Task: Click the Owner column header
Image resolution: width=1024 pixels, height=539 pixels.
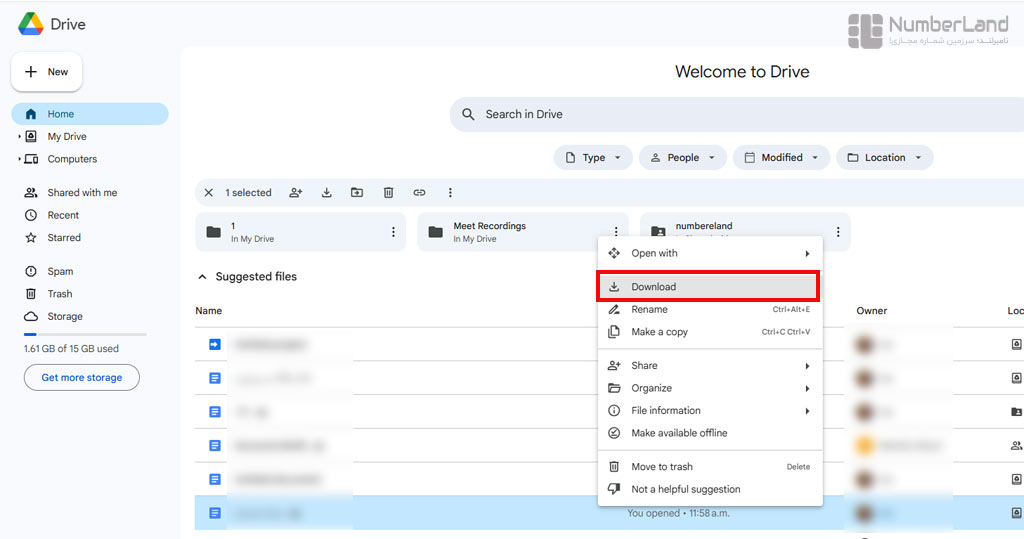Action: coord(872,311)
